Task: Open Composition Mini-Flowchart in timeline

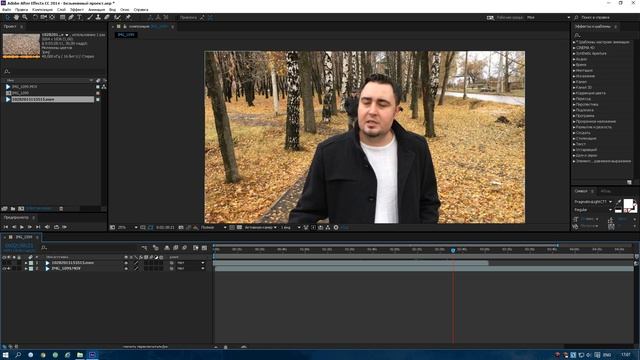Action: click(x=144, y=247)
